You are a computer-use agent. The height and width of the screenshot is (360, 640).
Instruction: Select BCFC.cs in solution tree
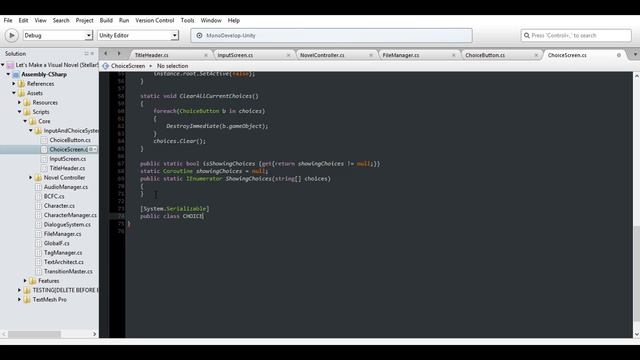pos(54,196)
